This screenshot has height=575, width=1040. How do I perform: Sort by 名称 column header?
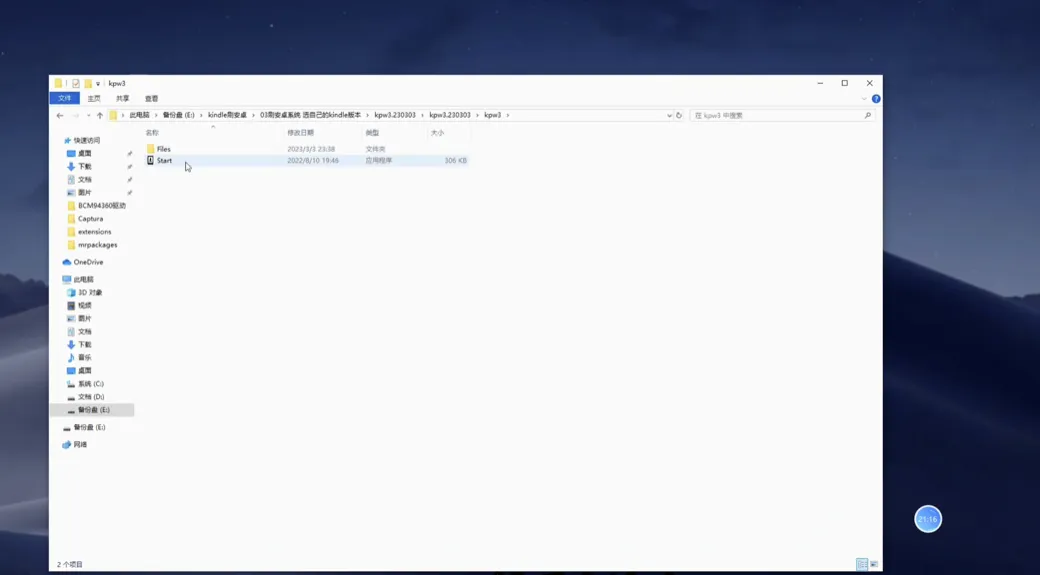tap(152, 133)
